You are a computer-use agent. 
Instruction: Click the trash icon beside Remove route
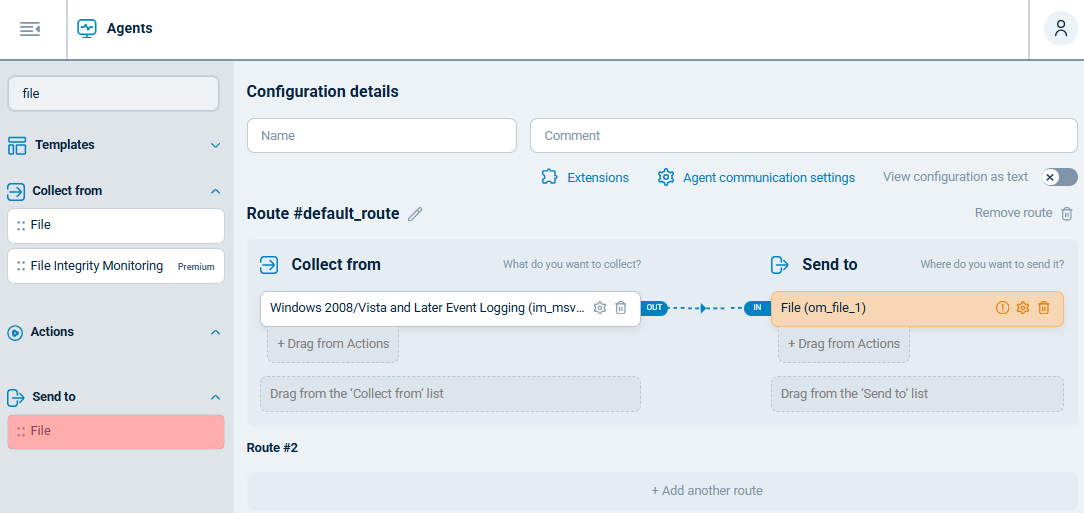1067,214
